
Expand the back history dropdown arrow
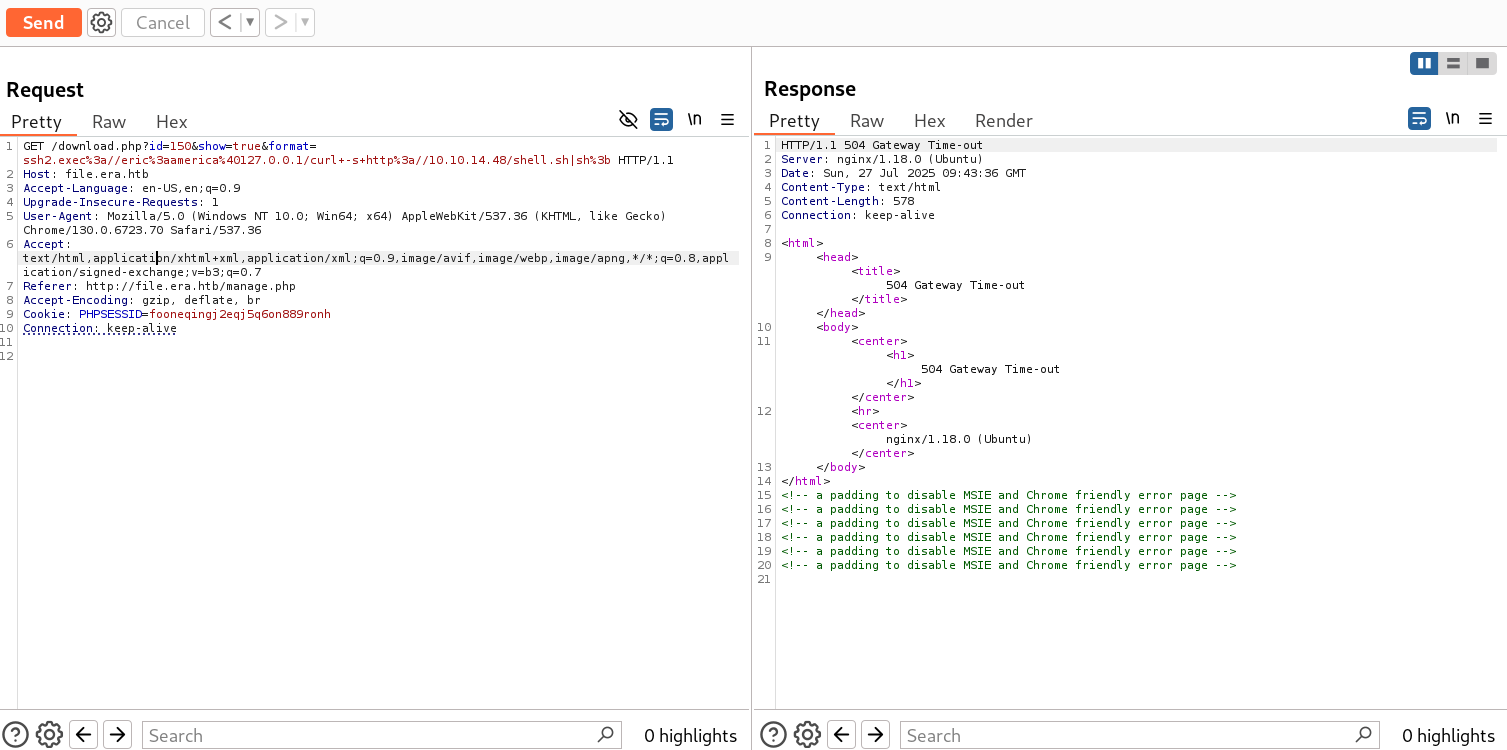click(250, 22)
